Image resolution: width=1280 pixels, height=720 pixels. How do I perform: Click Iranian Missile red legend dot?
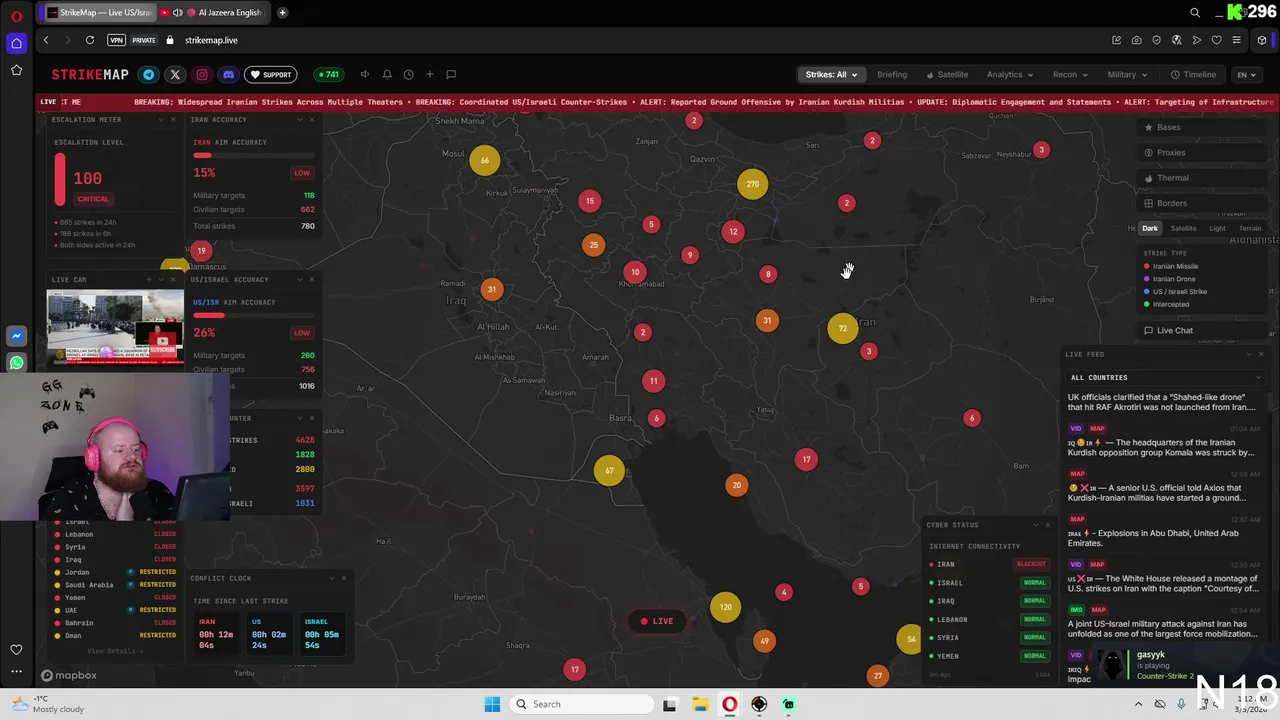[x=1147, y=266]
